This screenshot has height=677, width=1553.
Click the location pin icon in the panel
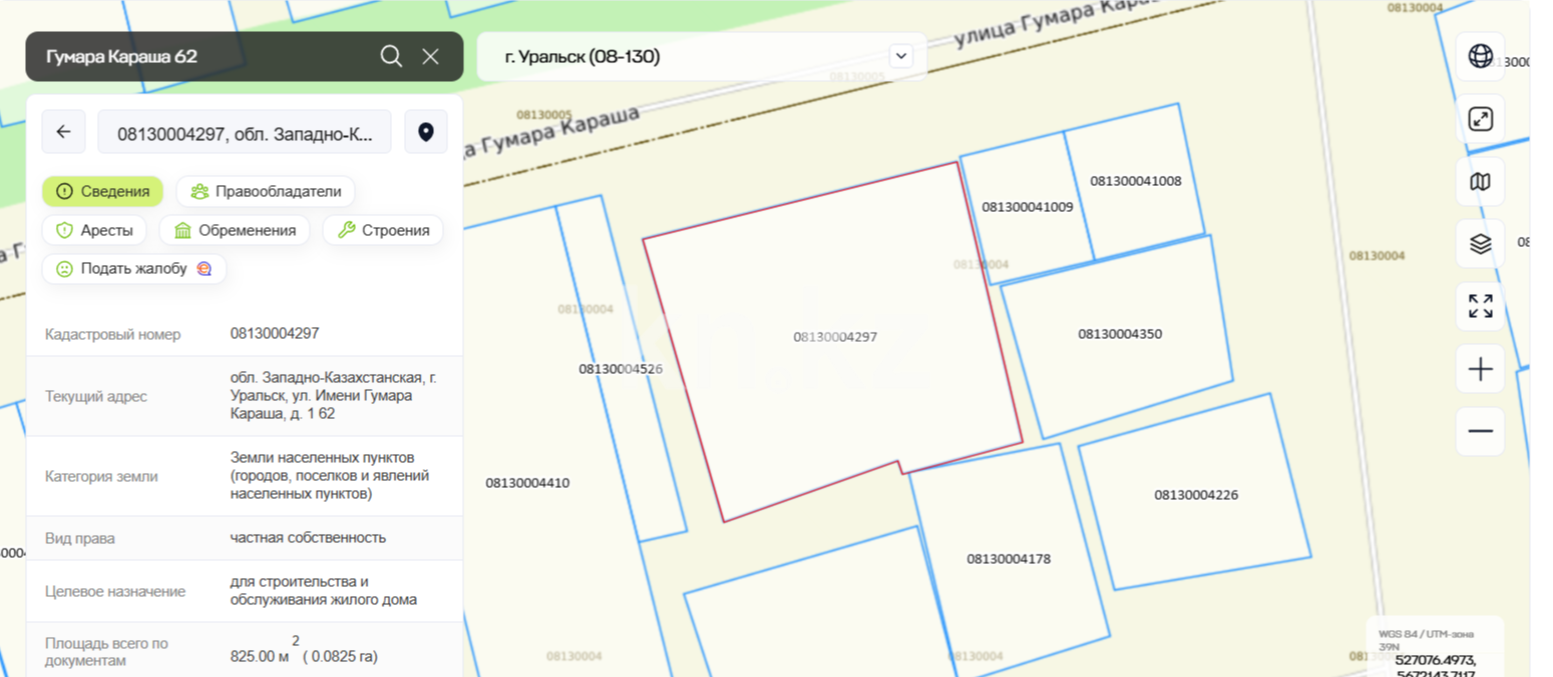(x=426, y=131)
